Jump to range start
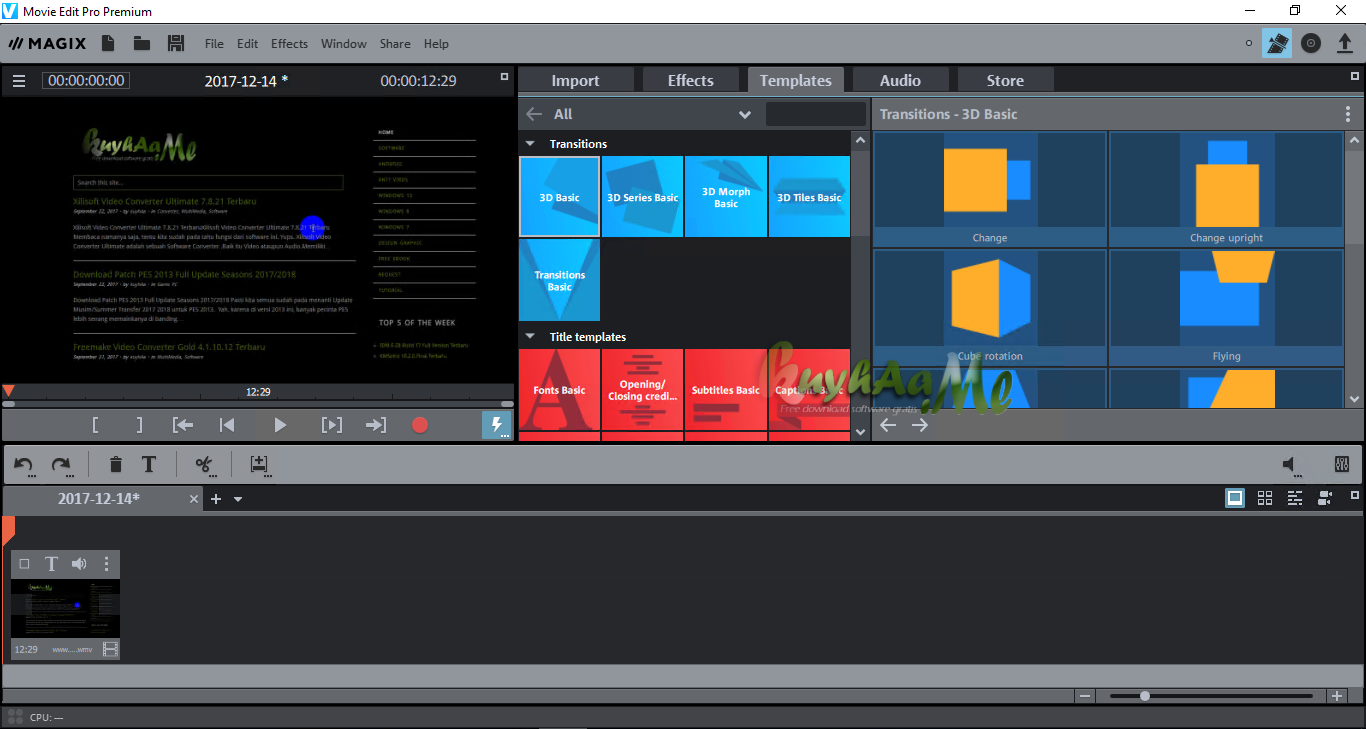 (183, 425)
